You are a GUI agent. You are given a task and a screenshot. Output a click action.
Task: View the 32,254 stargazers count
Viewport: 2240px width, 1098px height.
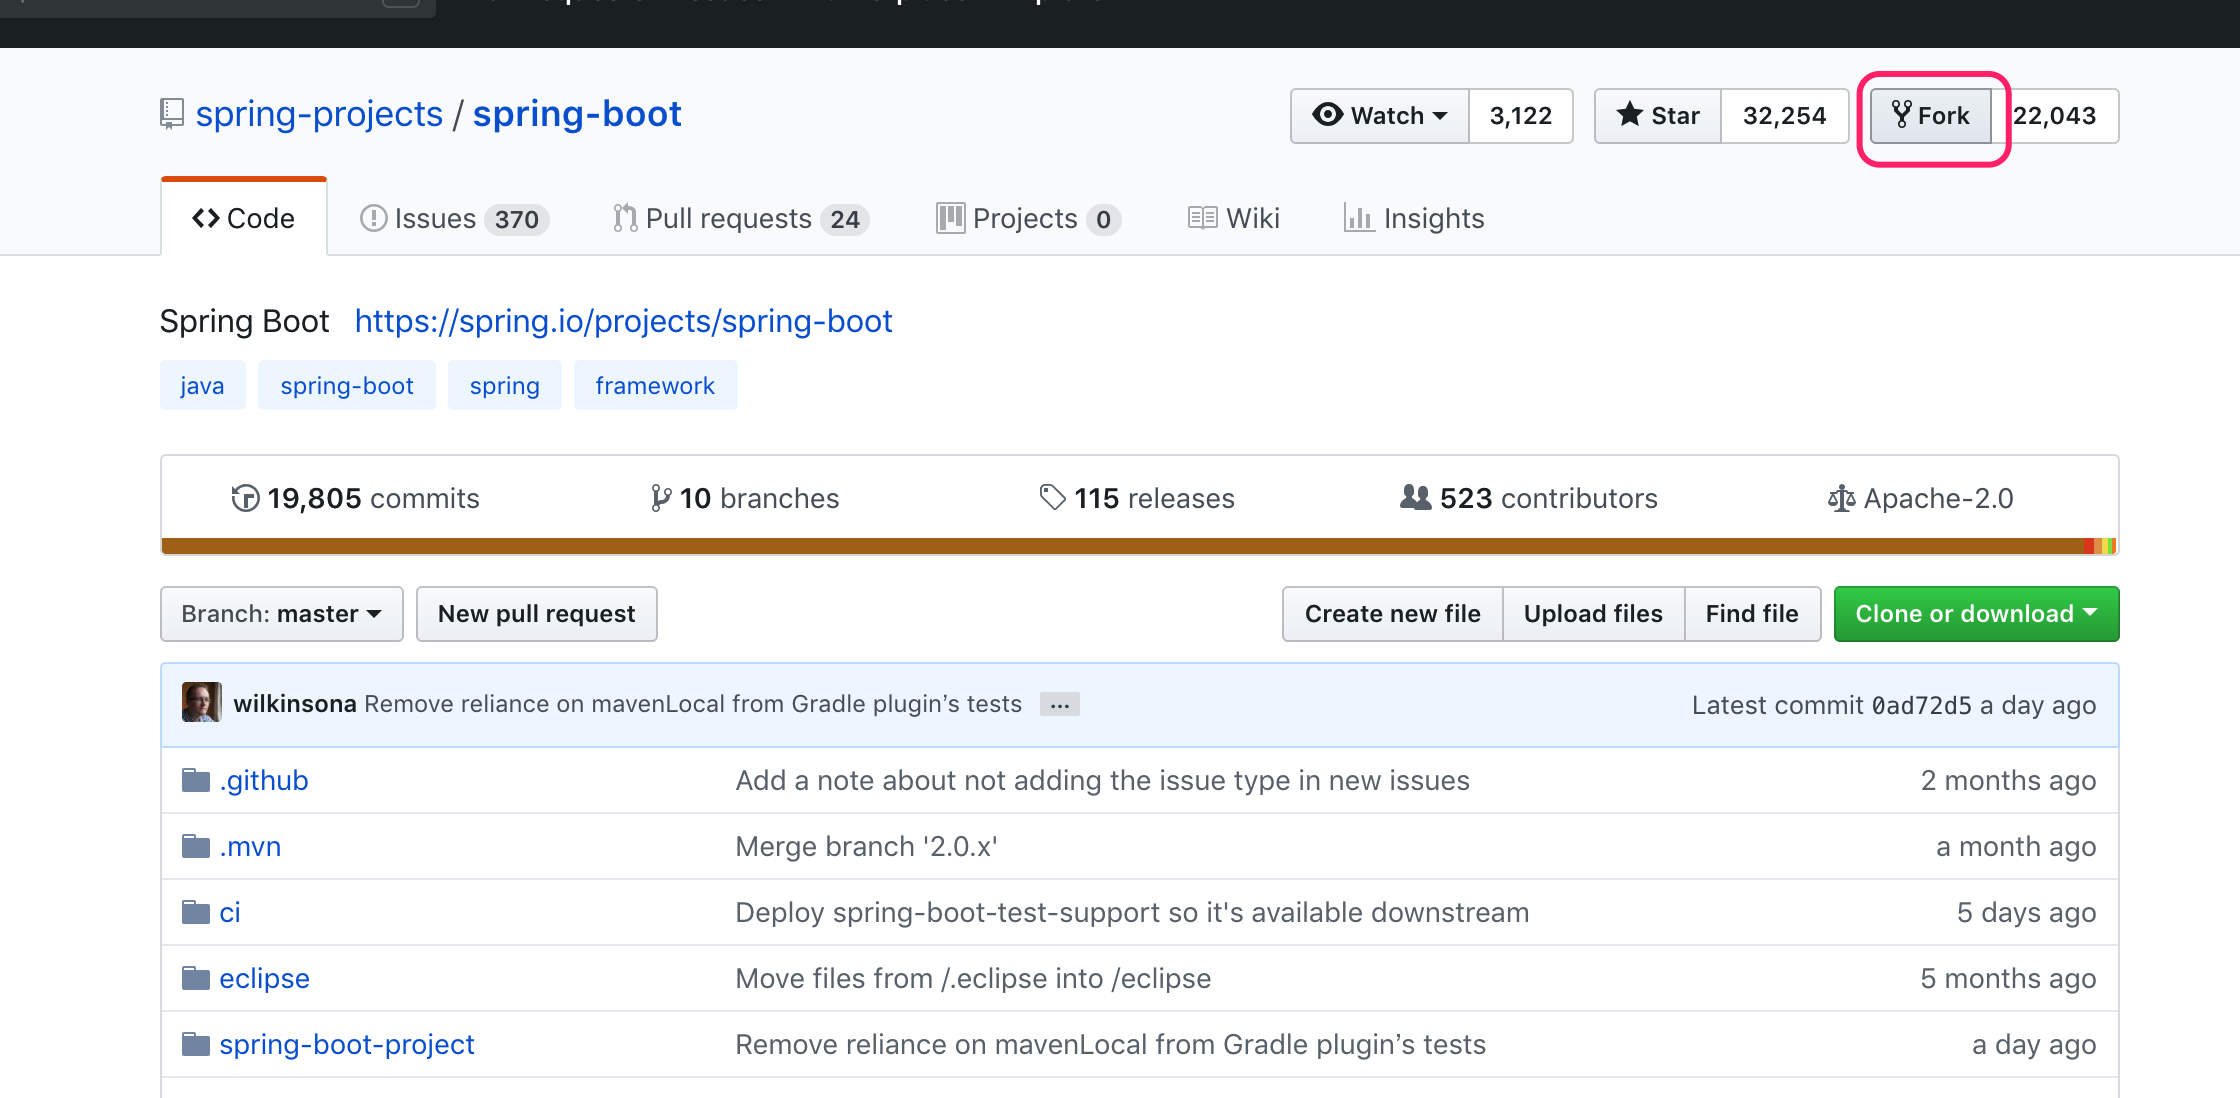(x=1785, y=116)
